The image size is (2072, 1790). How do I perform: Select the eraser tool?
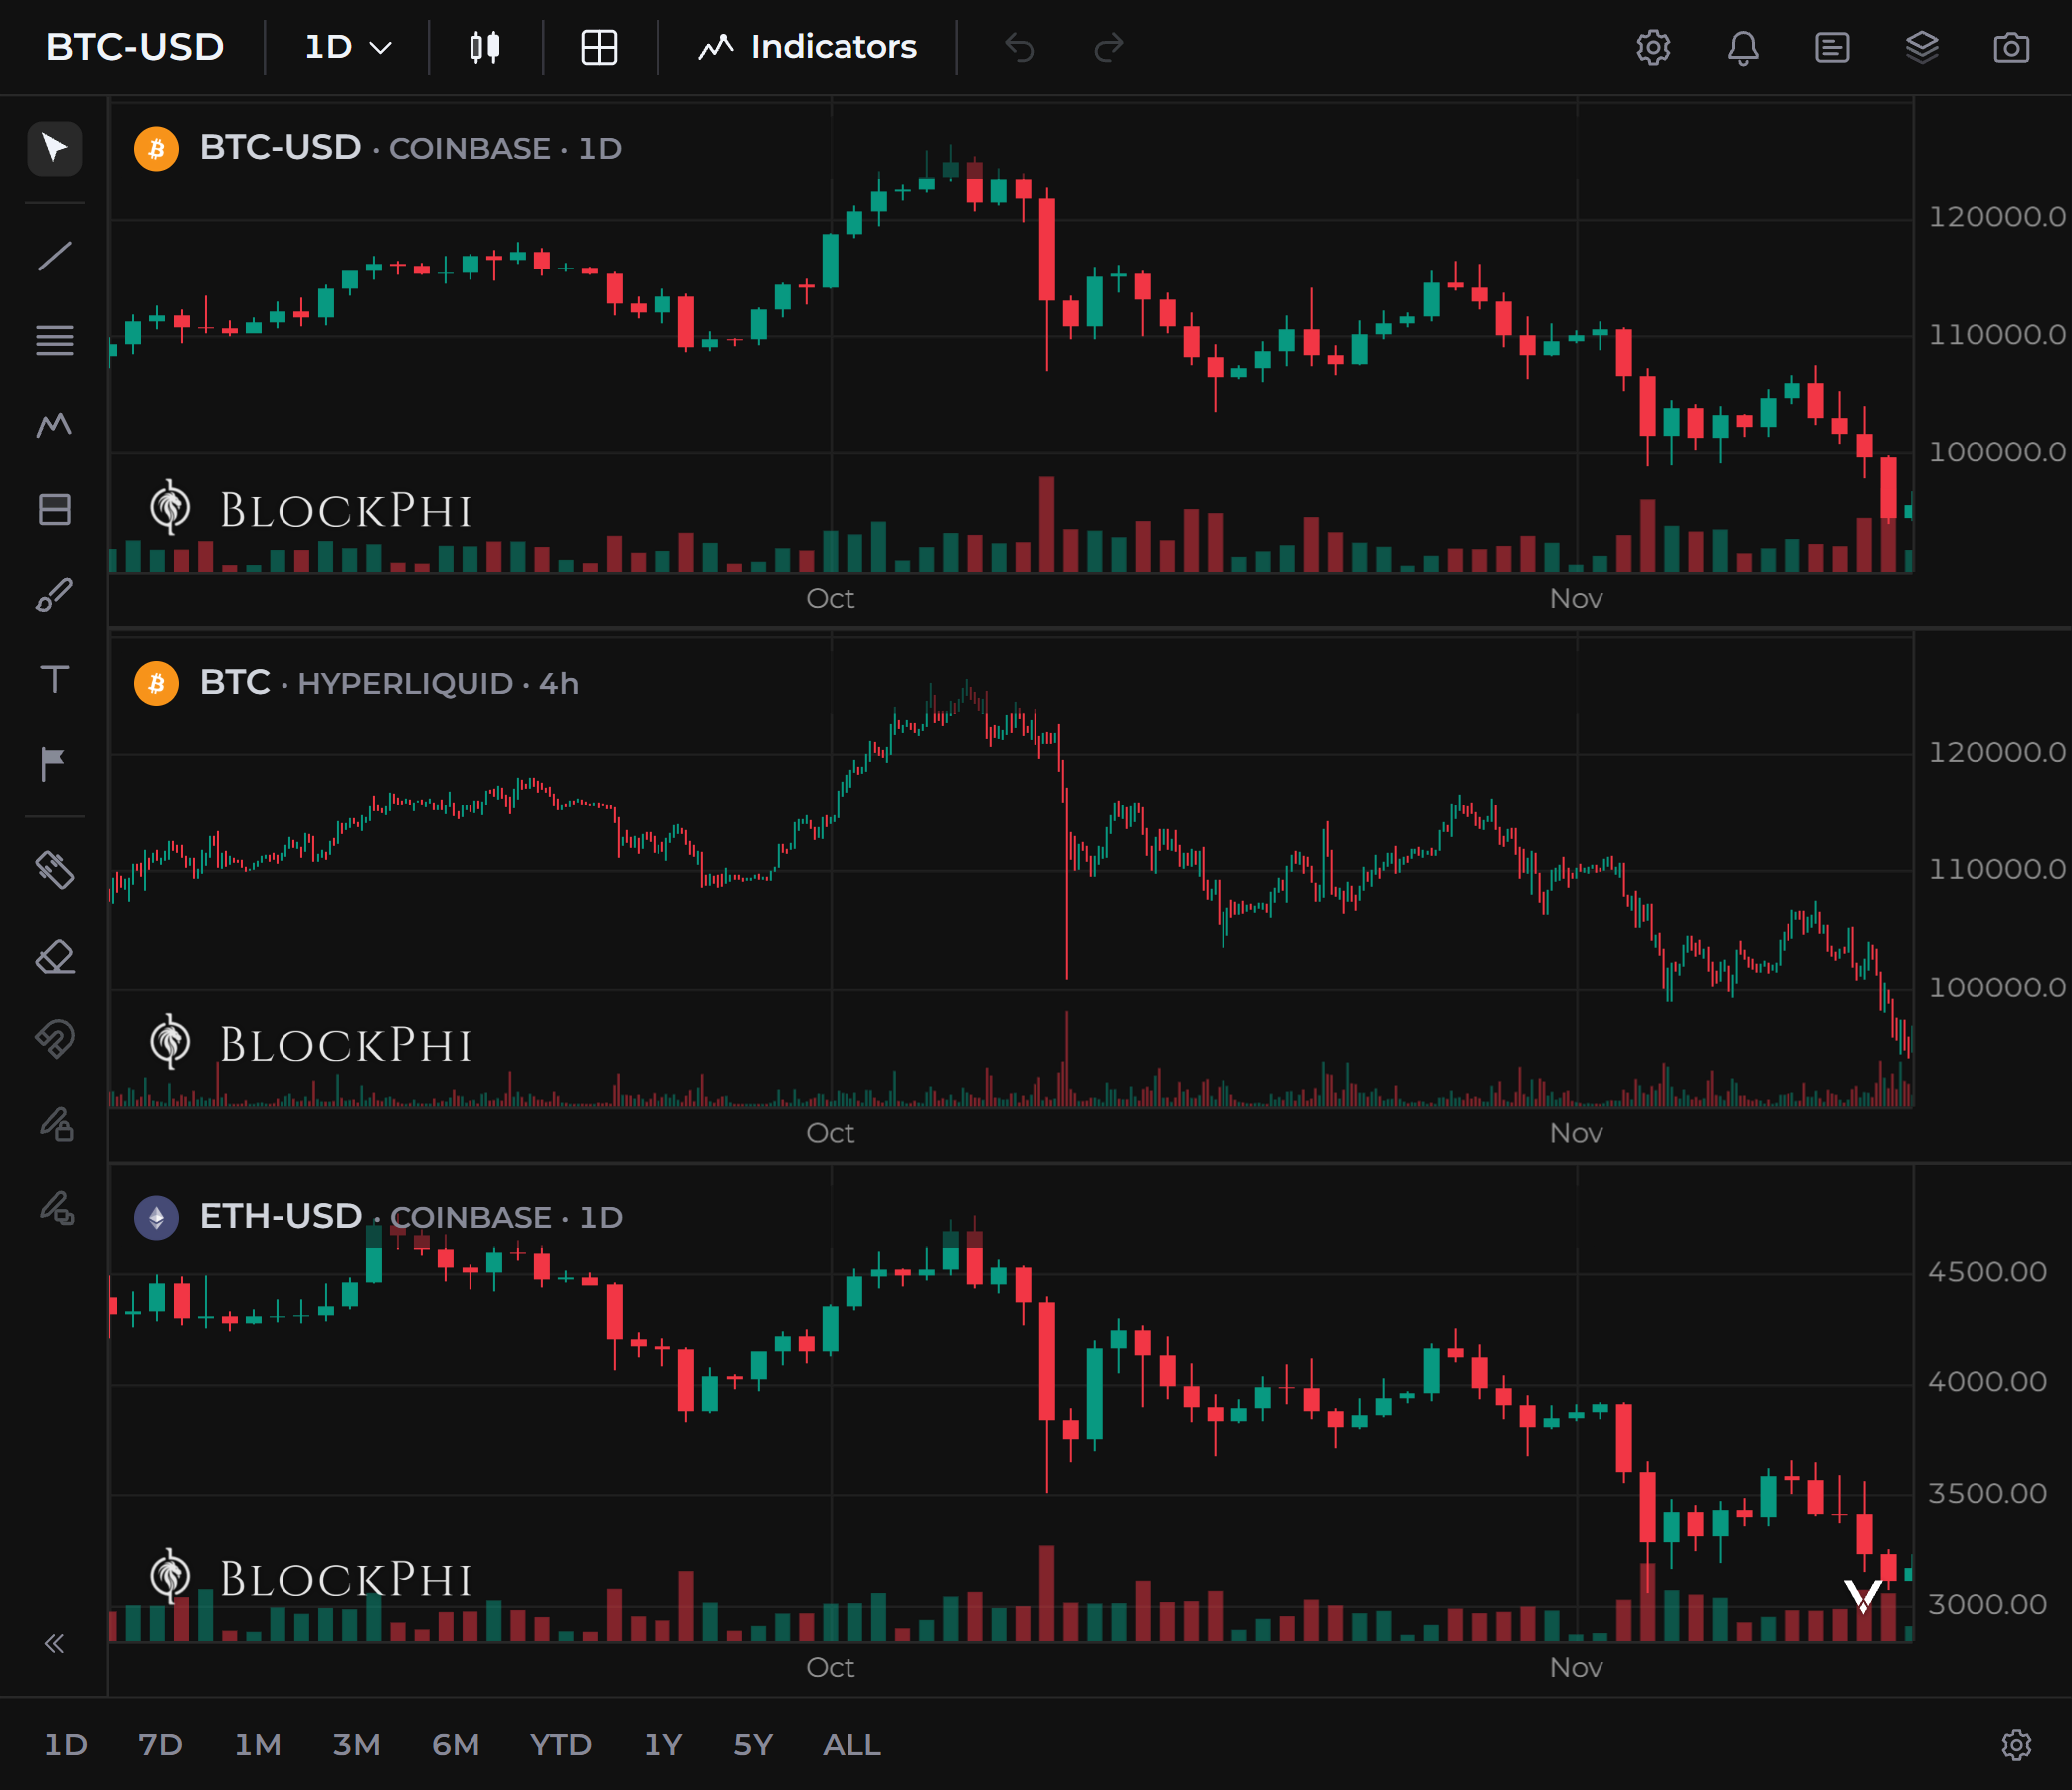(54, 956)
